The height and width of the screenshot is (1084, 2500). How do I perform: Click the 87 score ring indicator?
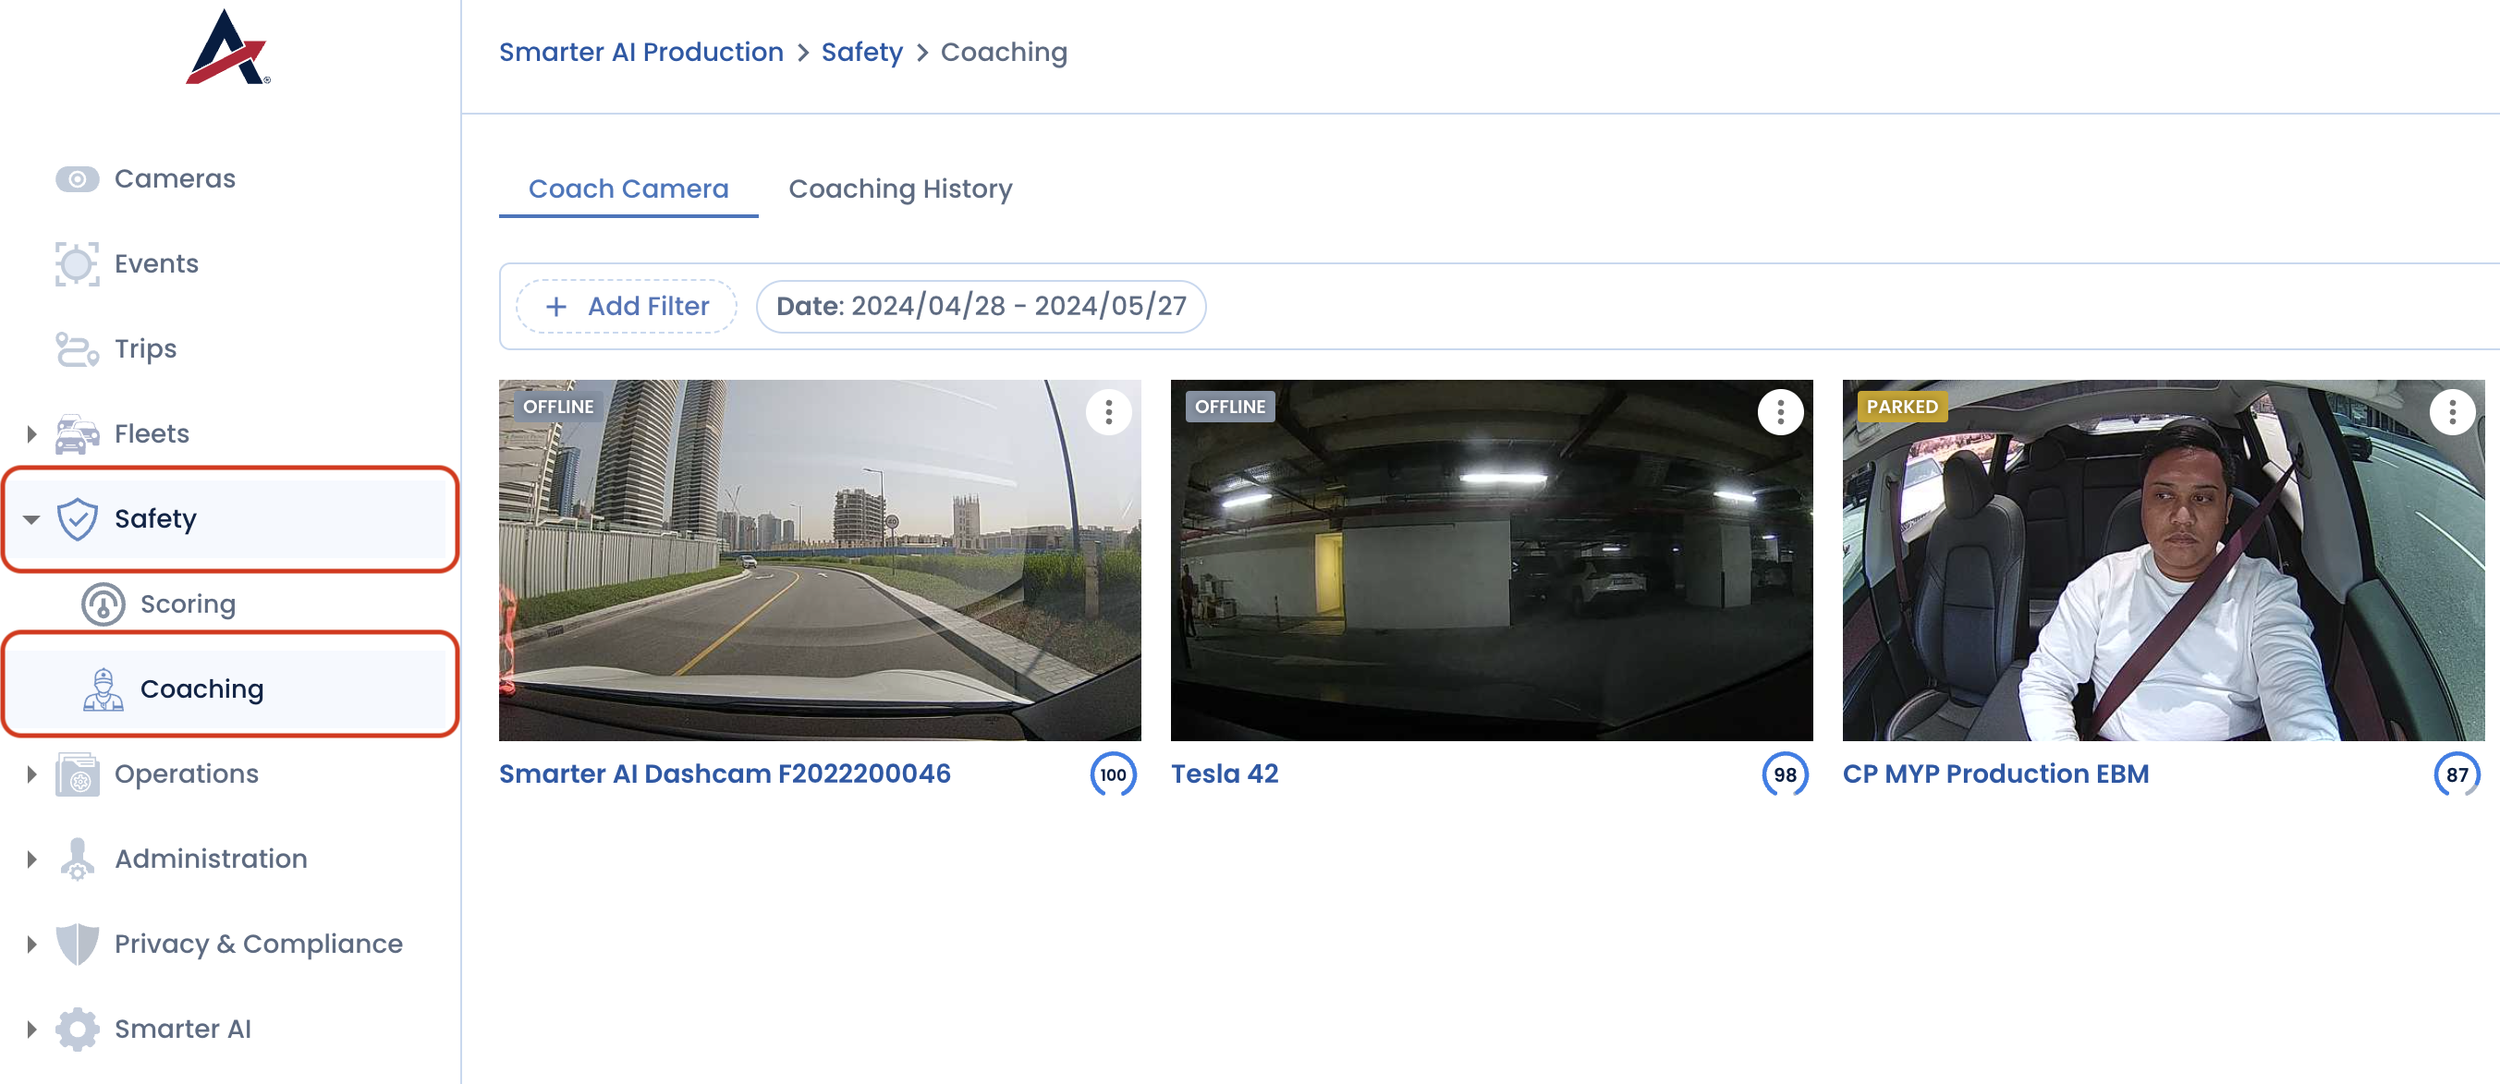pyautogui.click(x=2456, y=775)
